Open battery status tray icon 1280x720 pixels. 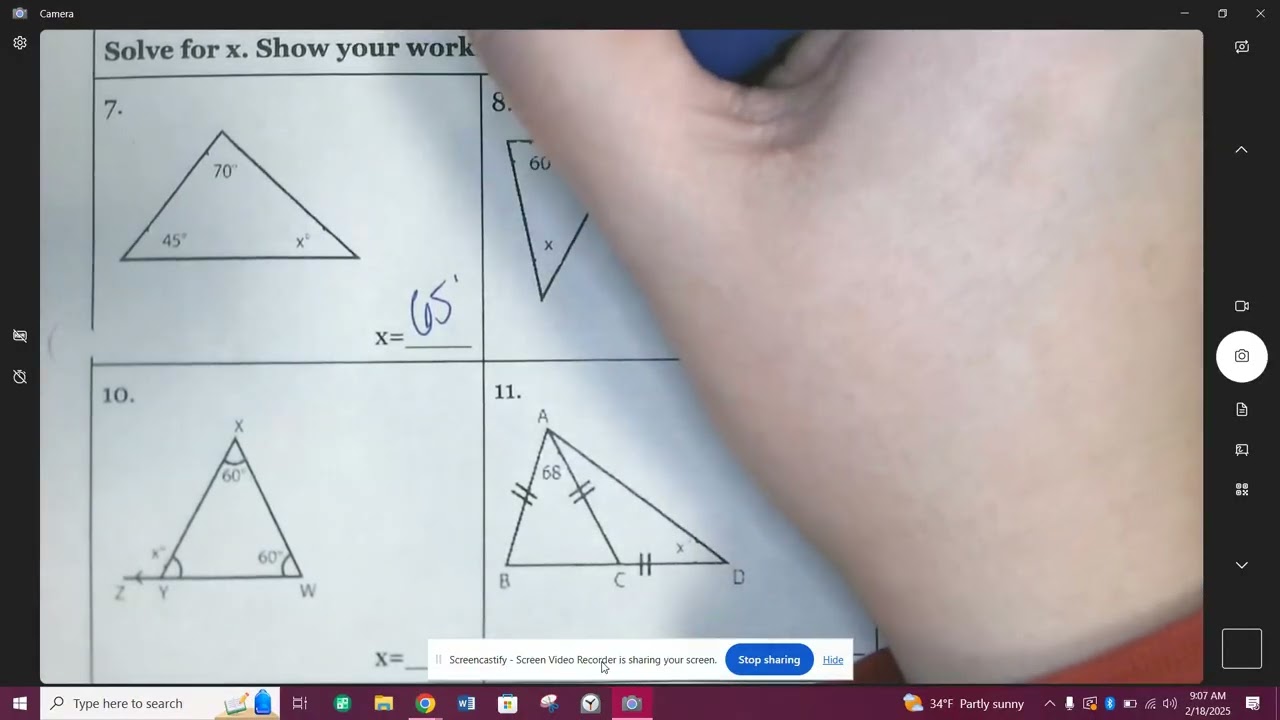click(1130, 704)
